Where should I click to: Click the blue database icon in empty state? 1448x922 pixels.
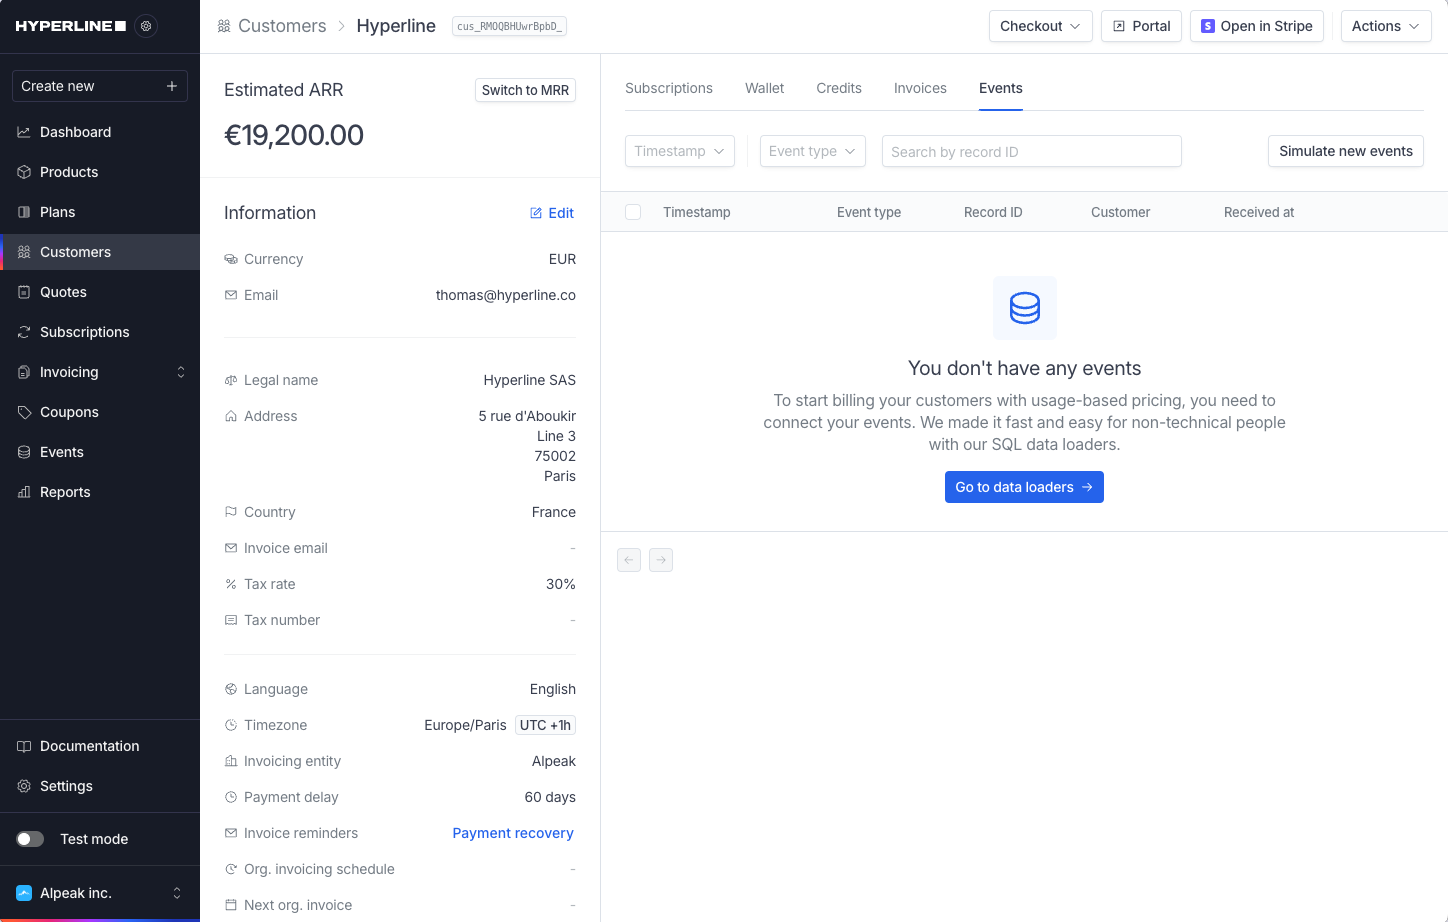point(1025,308)
